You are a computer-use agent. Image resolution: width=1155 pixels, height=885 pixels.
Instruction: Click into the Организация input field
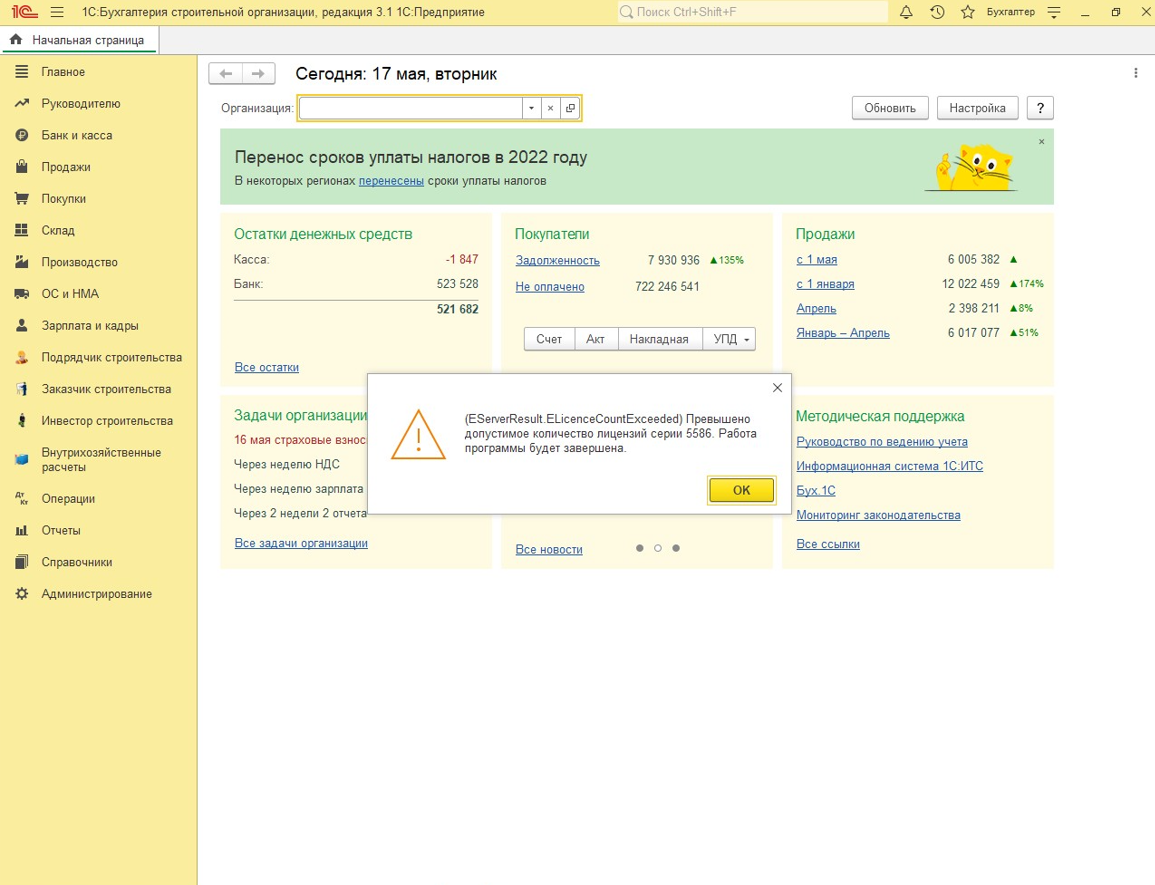click(x=411, y=108)
